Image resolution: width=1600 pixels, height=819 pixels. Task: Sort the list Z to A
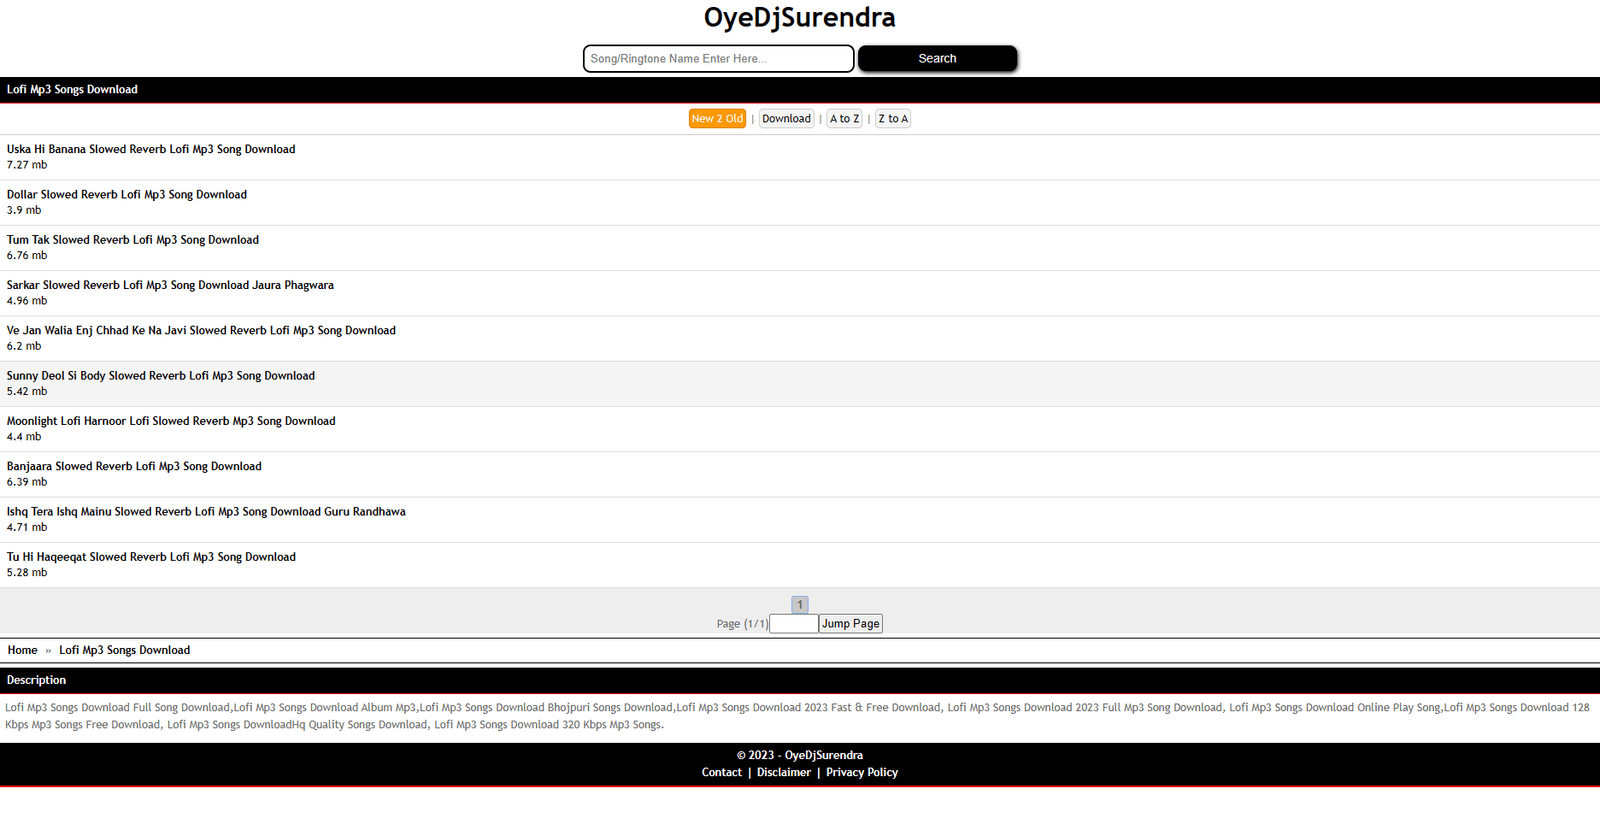(x=893, y=119)
